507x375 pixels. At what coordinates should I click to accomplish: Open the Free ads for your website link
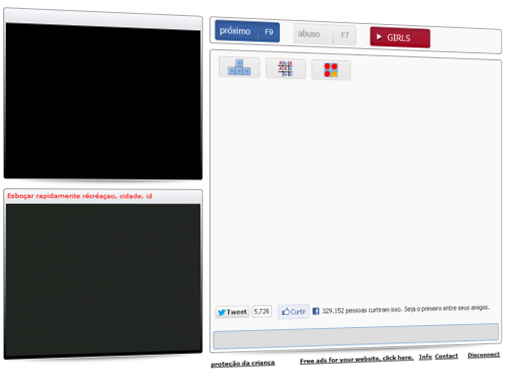(x=357, y=360)
